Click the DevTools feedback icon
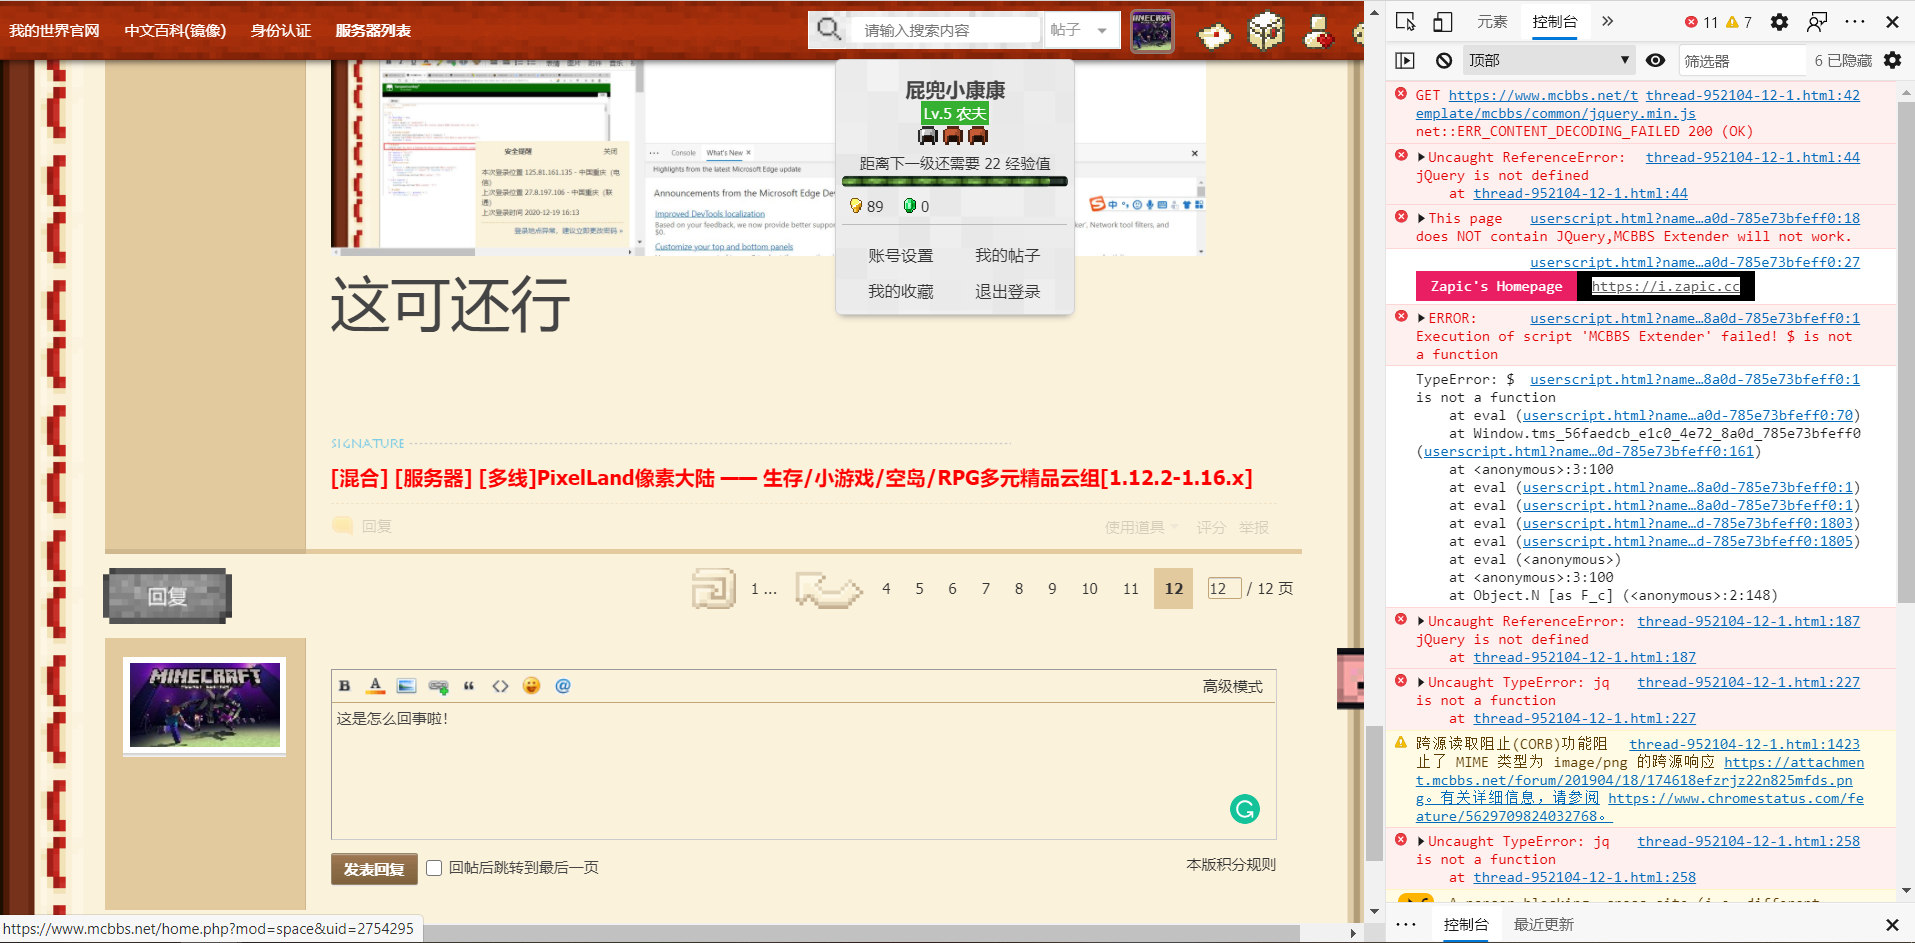The width and height of the screenshot is (1915, 943). (1817, 22)
